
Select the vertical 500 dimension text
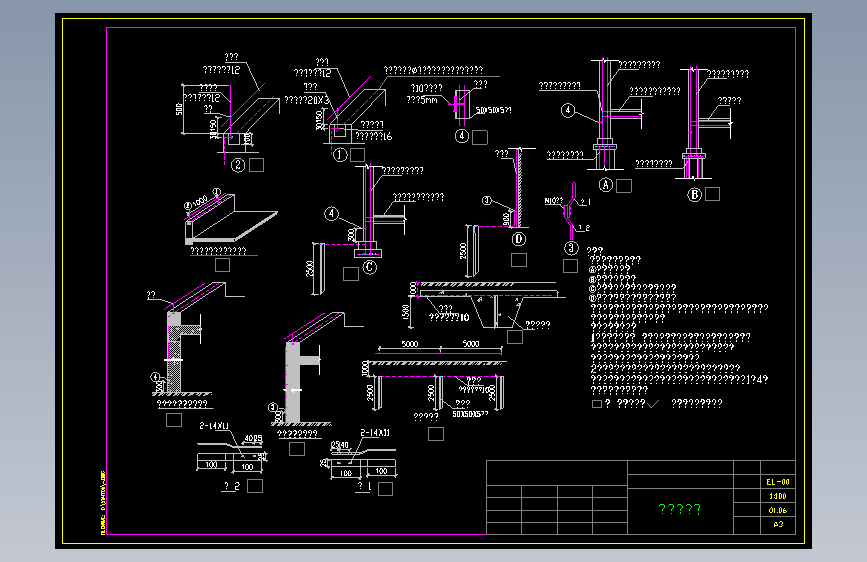click(179, 110)
